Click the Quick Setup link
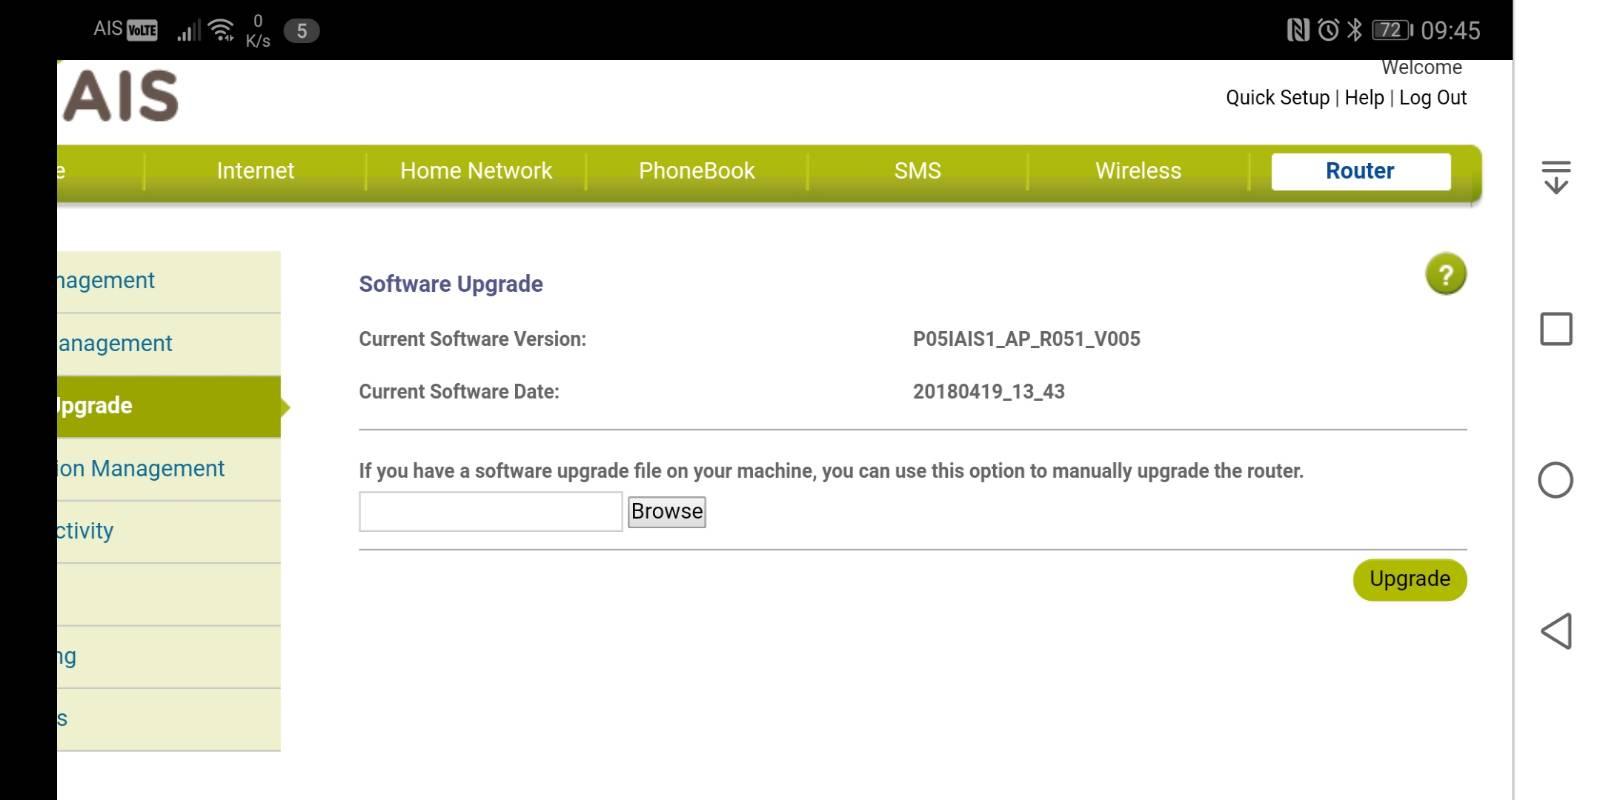Viewport: 1600px width, 800px height. (x=1278, y=98)
